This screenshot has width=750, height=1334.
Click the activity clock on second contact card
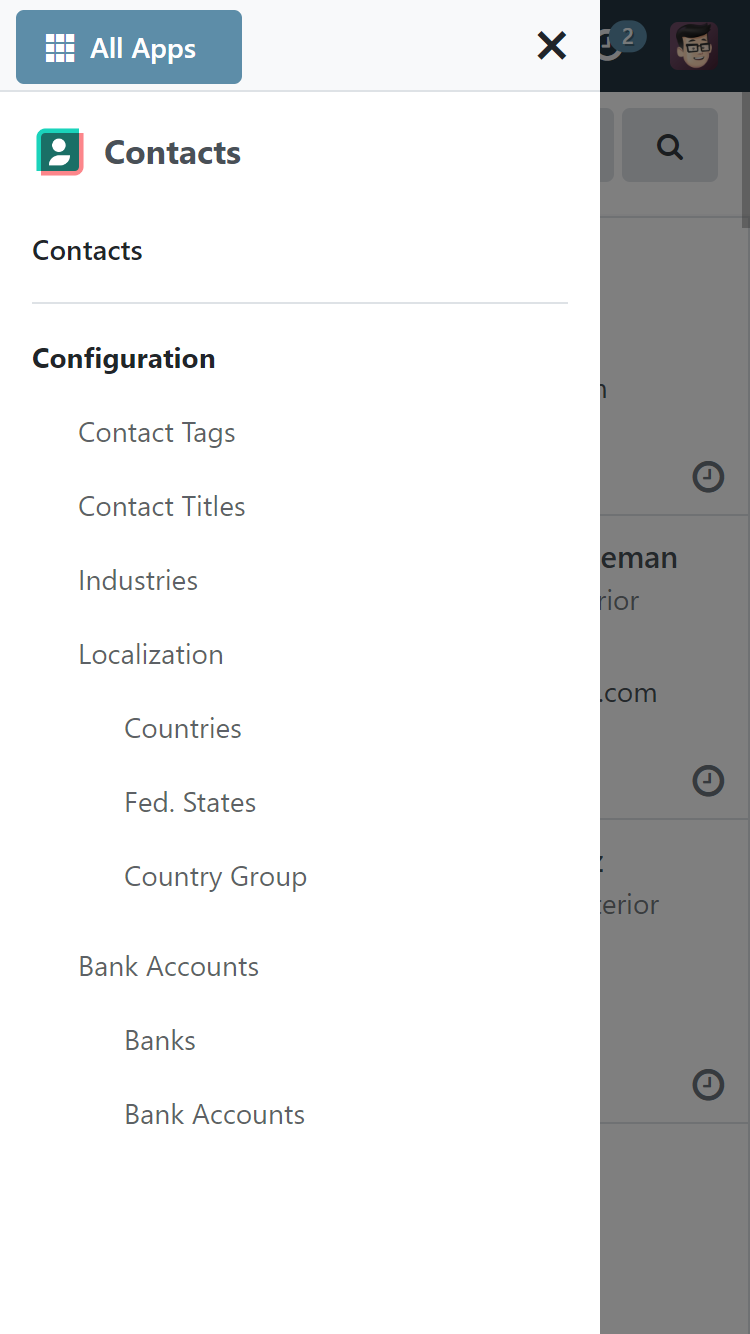(x=708, y=780)
